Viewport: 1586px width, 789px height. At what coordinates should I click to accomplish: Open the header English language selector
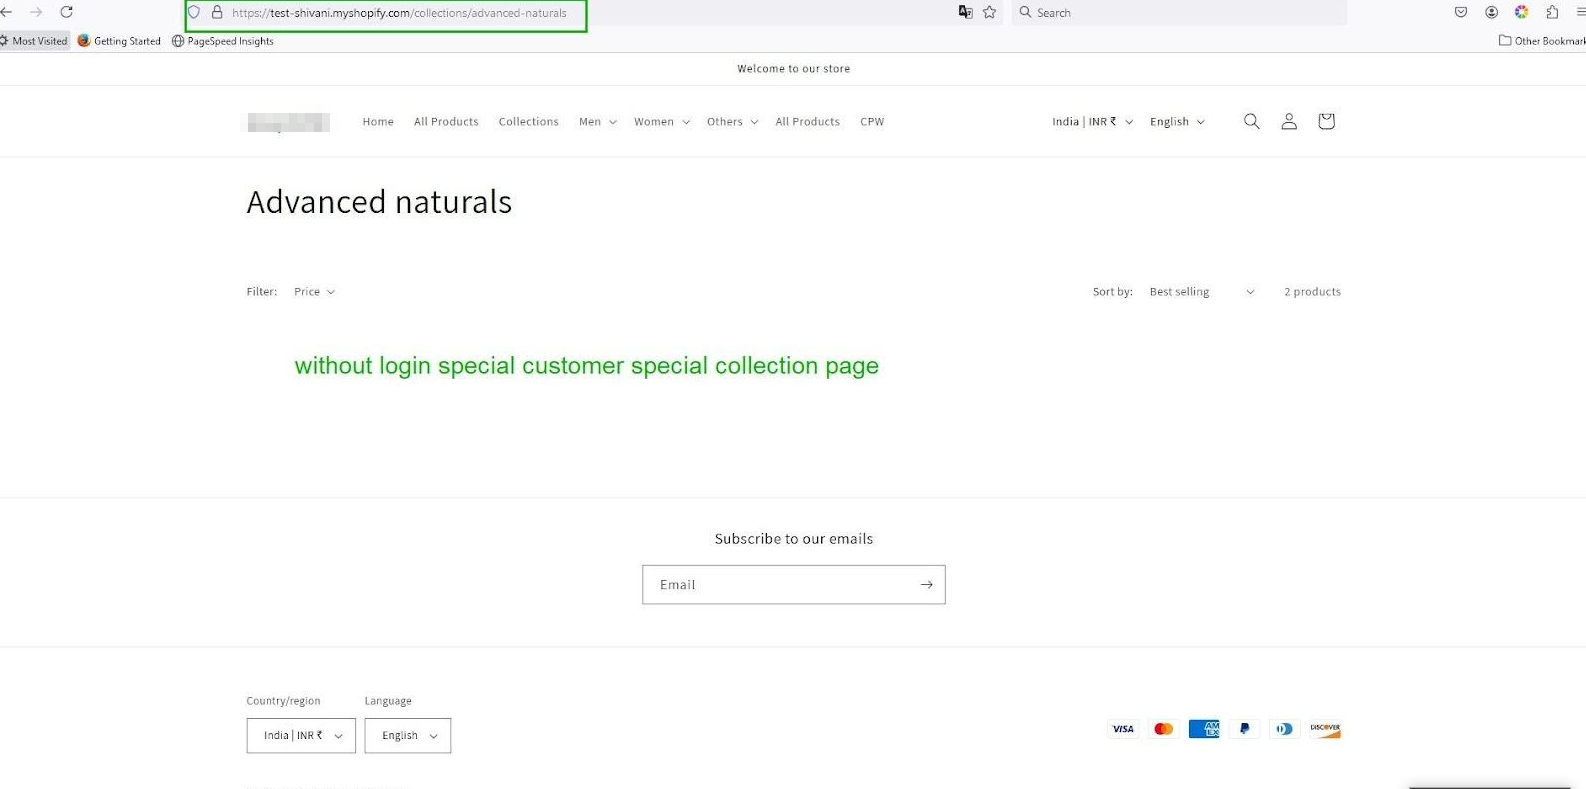(x=1177, y=122)
